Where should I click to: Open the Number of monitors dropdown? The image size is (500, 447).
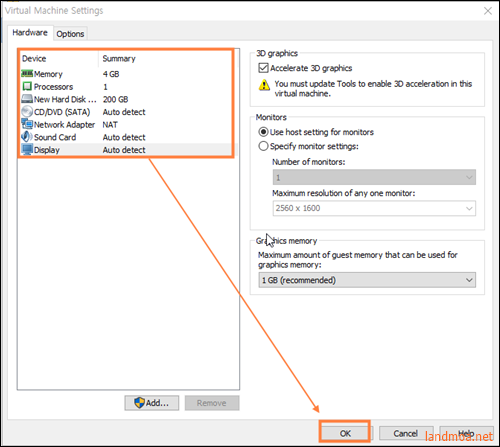coord(374,177)
